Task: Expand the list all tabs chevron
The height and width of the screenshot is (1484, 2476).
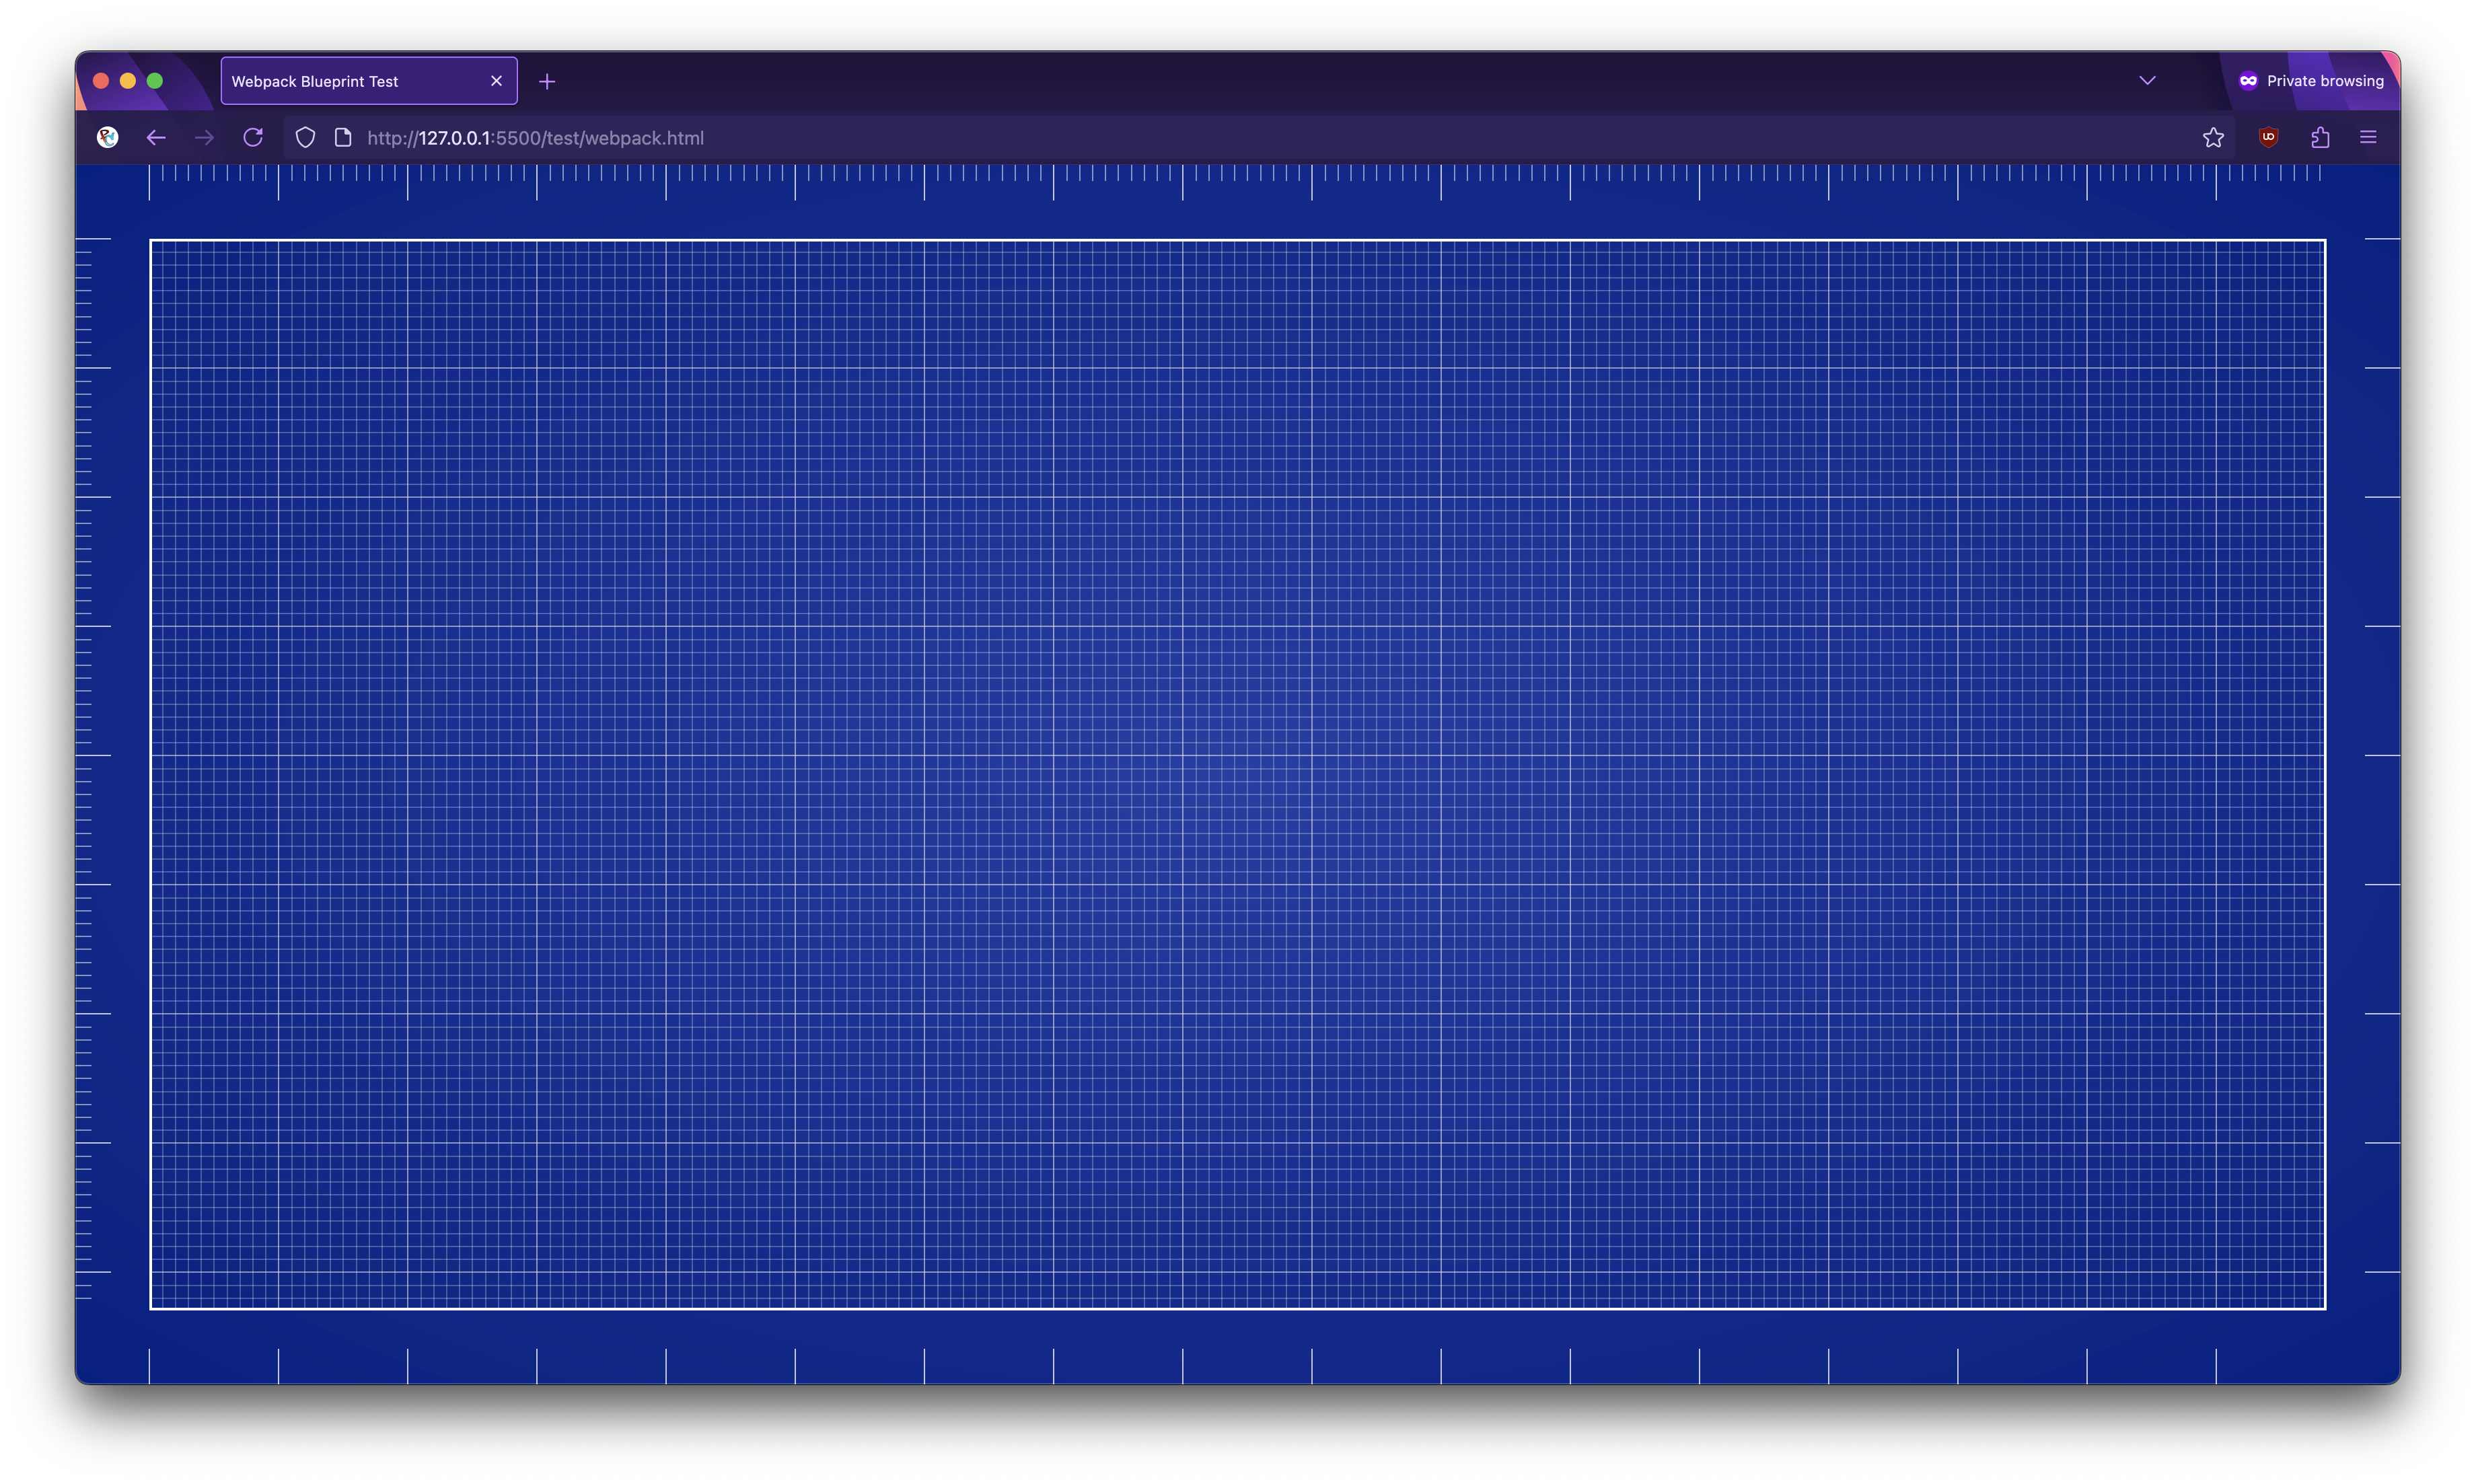Action: click(x=2147, y=81)
